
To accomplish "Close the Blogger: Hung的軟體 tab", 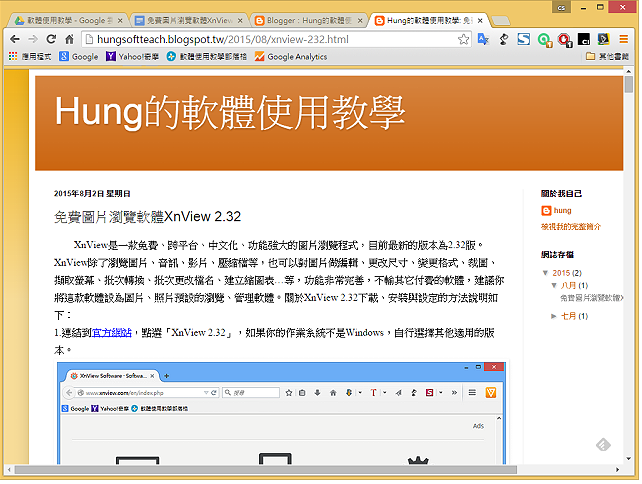I will [360, 20].
